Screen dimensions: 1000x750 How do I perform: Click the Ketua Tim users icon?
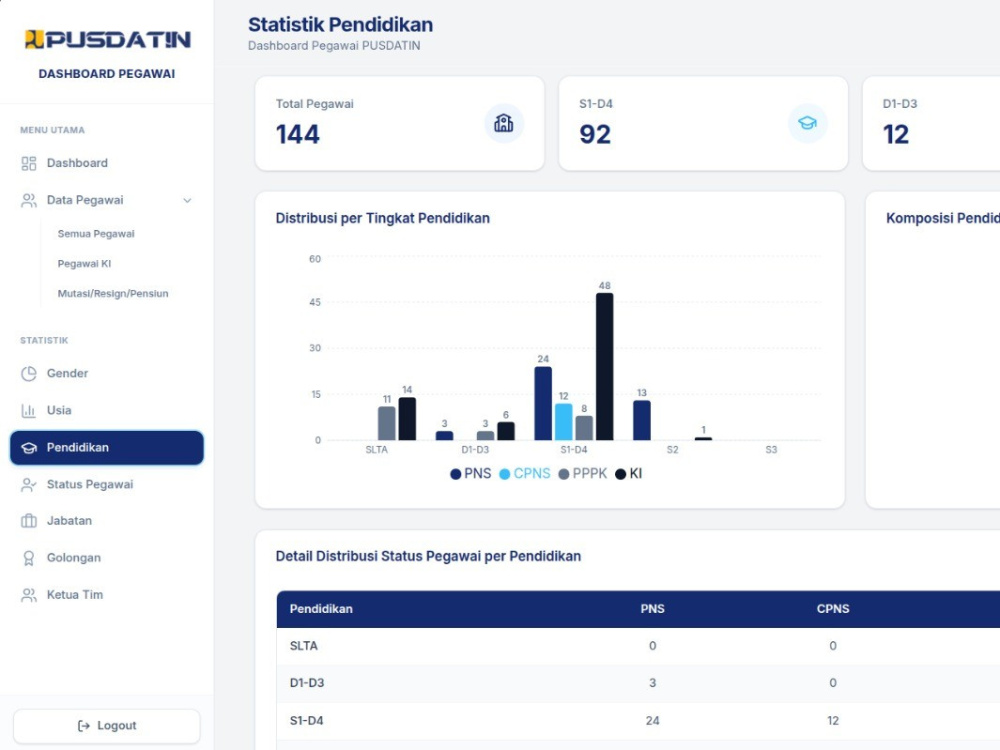pyautogui.click(x=29, y=595)
